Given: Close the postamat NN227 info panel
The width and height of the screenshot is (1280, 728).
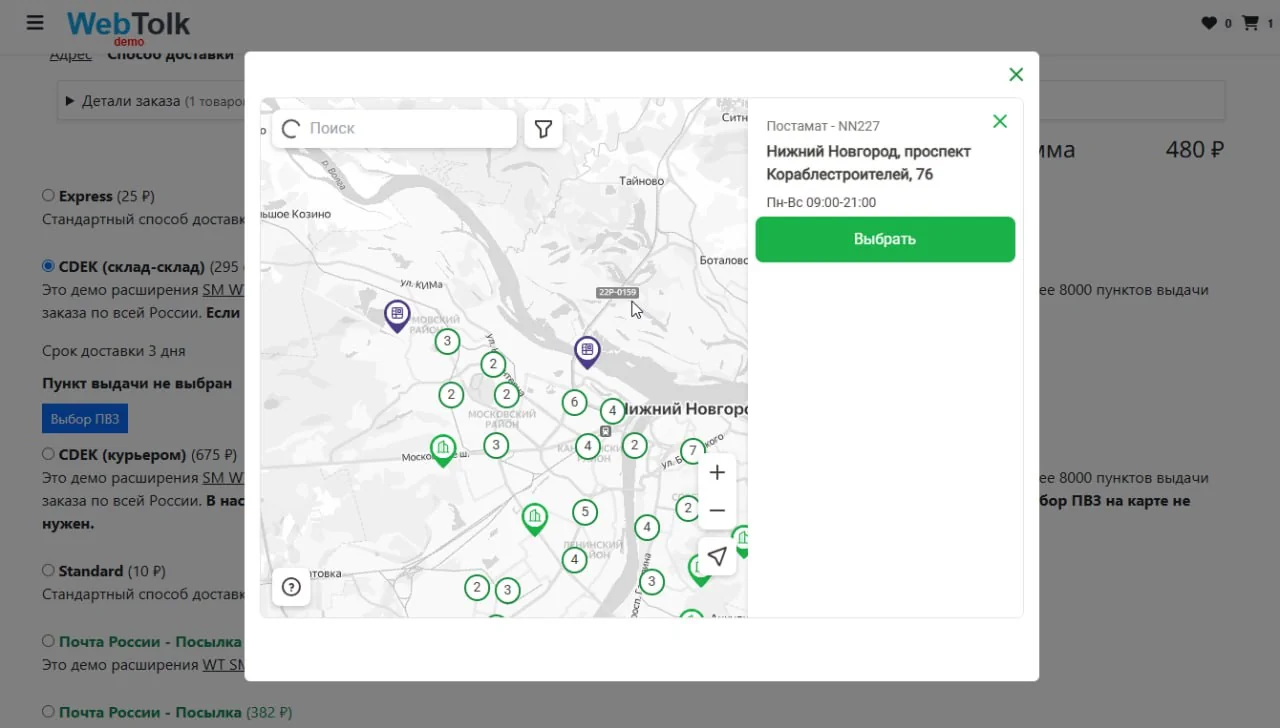Looking at the screenshot, I should tap(999, 121).
